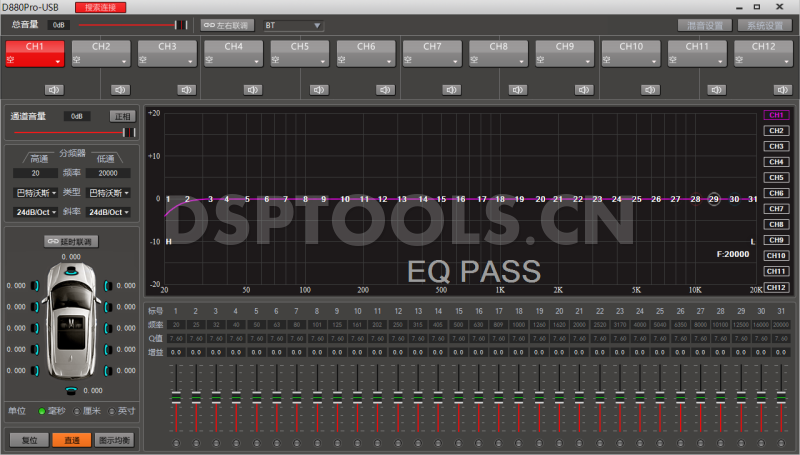Click the 延时联调 delay link button

point(71,242)
